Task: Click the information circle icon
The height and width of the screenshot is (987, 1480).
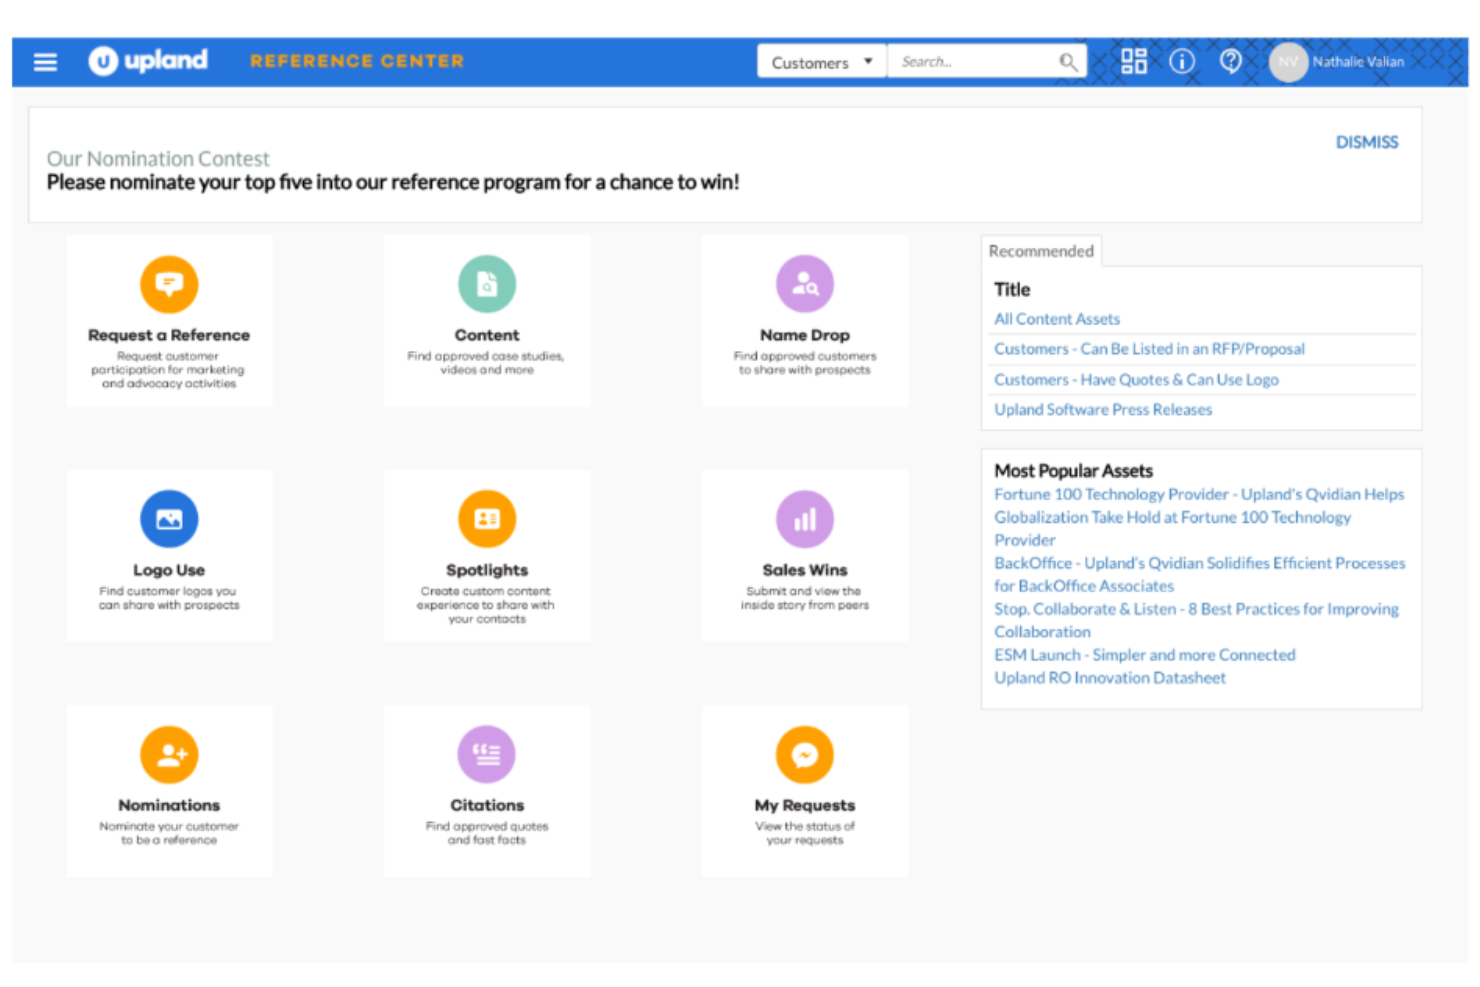Action: click(x=1182, y=62)
